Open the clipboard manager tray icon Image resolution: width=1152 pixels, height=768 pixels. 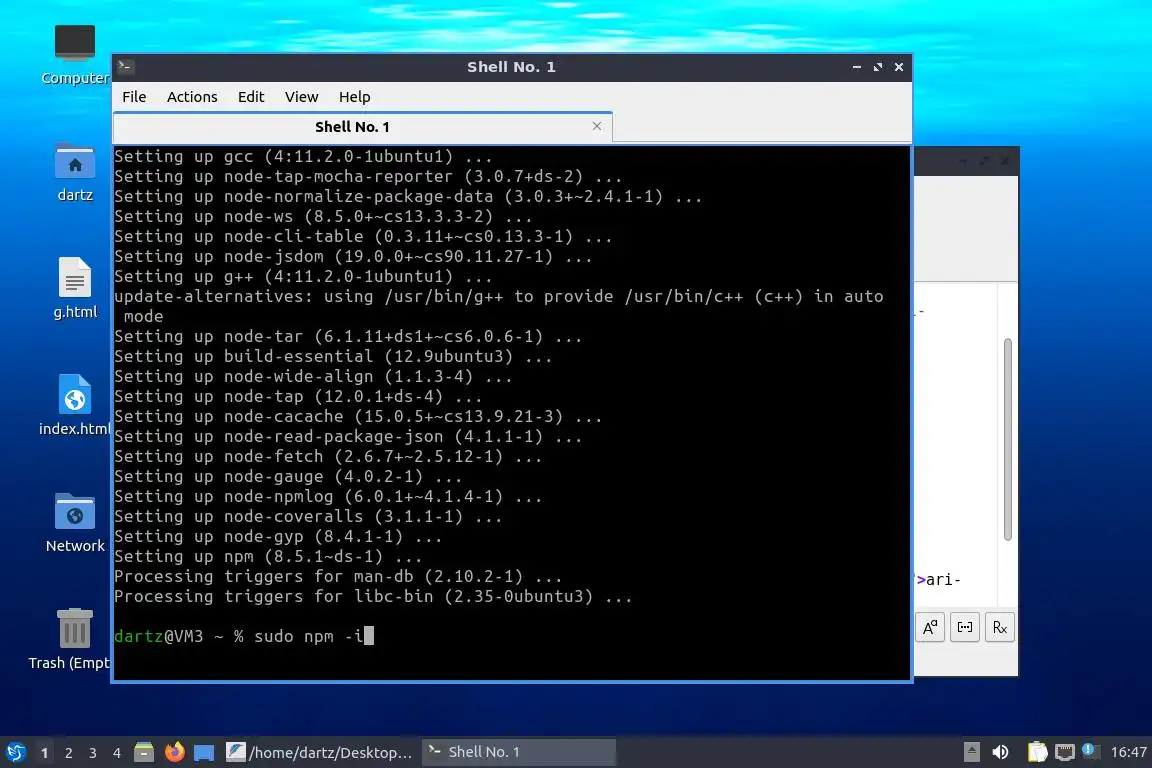(x=1037, y=752)
